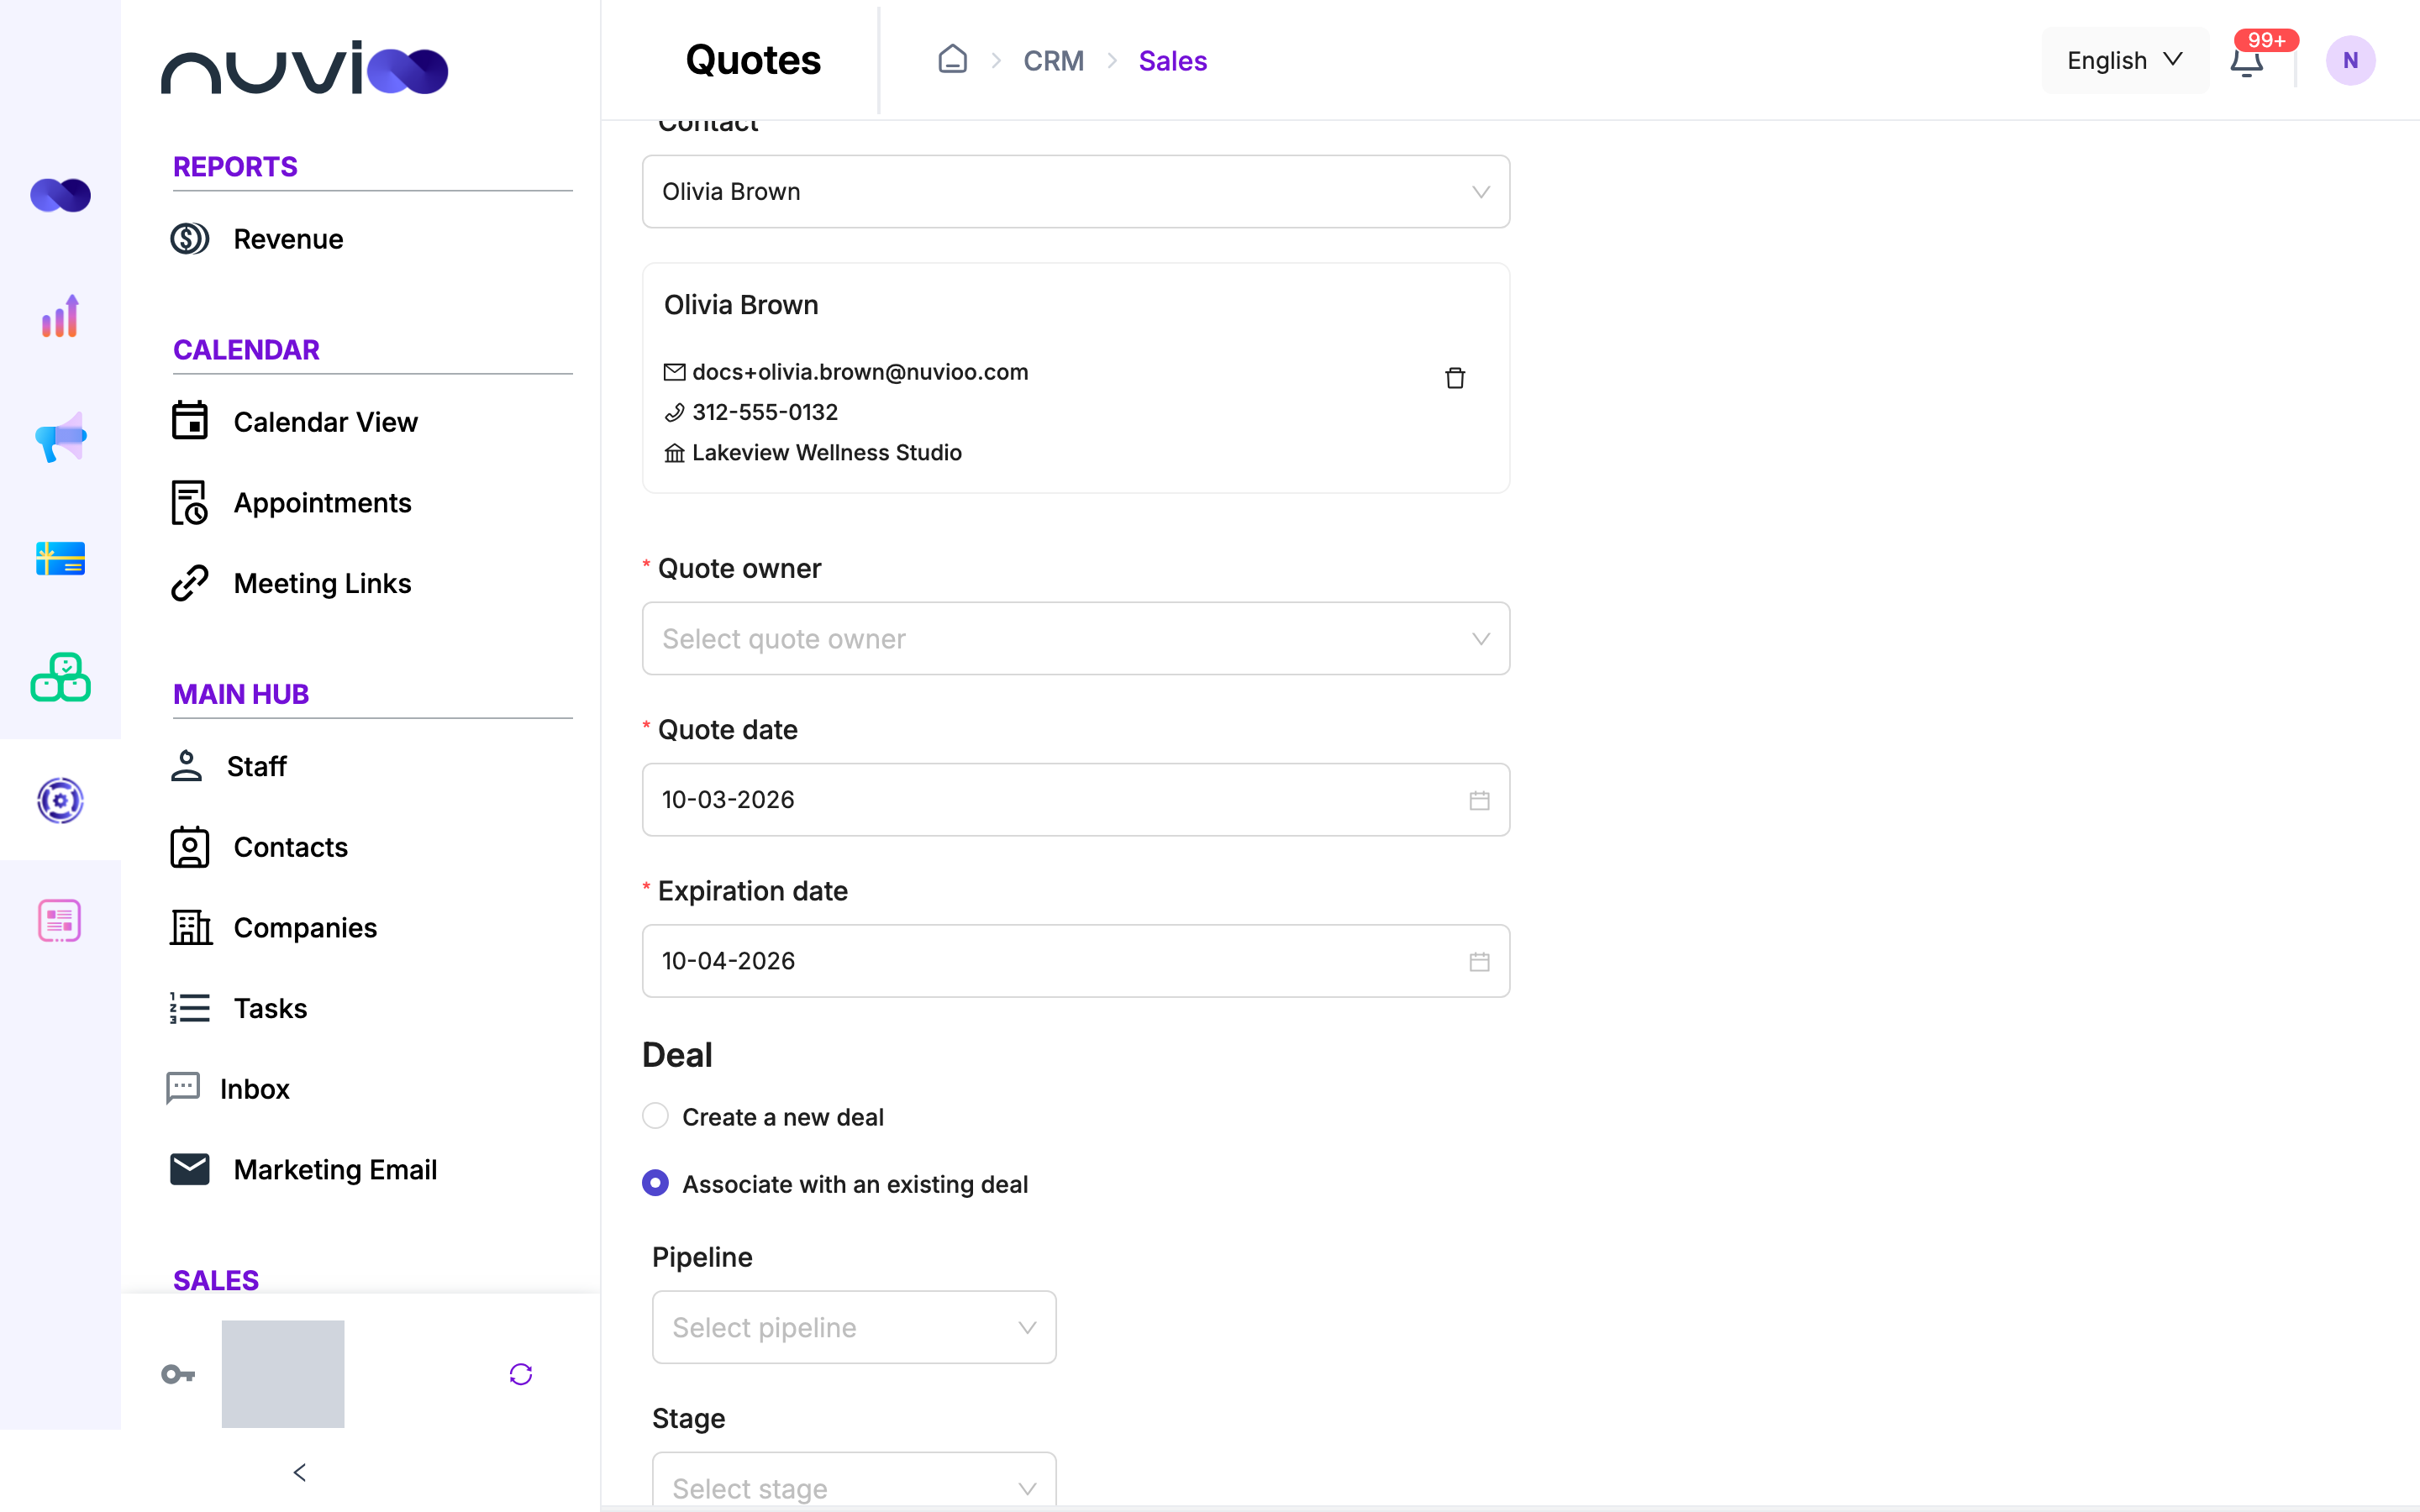Select Create a new deal radio

click(655, 1116)
